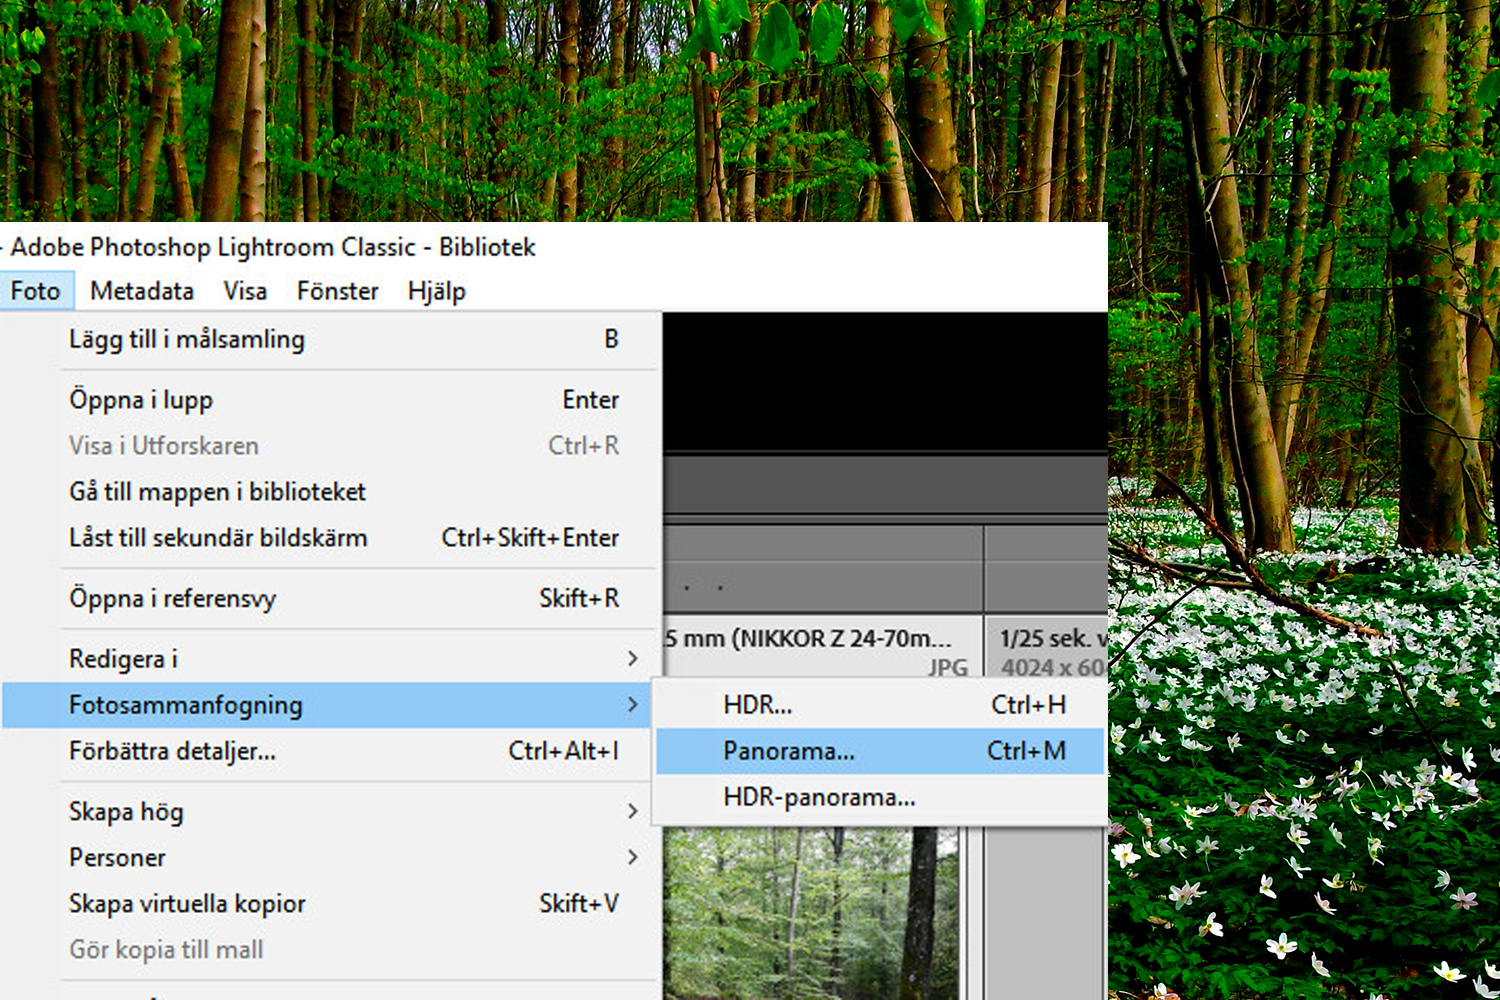The width and height of the screenshot is (1500, 1000).
Task: Open the Foto menu
Action: coord(37,291)
